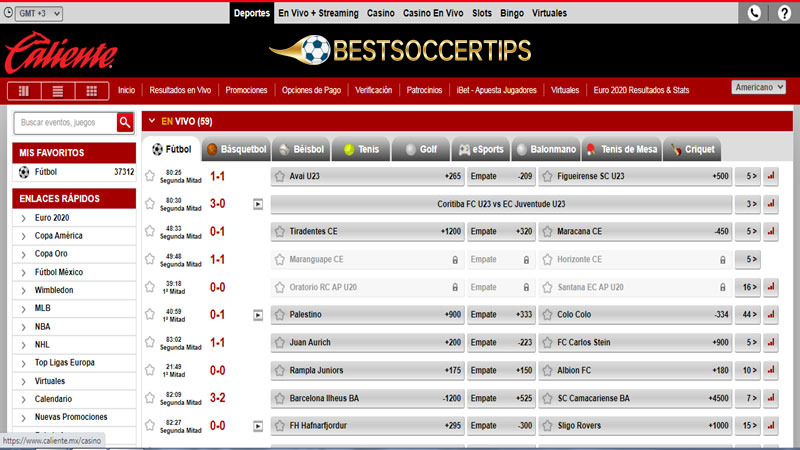Select the Tenis sport tab
800x450 pixels.
click(361, 149)
